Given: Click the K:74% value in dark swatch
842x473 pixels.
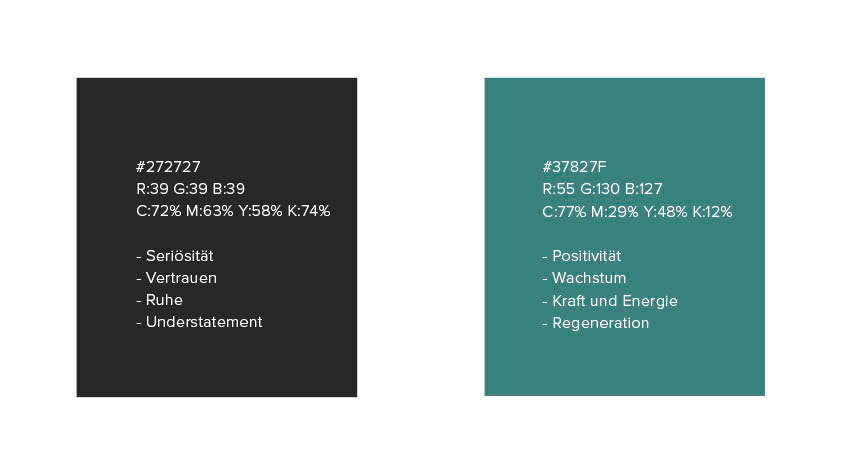Looking at the screenshot, I should tap(309, 211).
